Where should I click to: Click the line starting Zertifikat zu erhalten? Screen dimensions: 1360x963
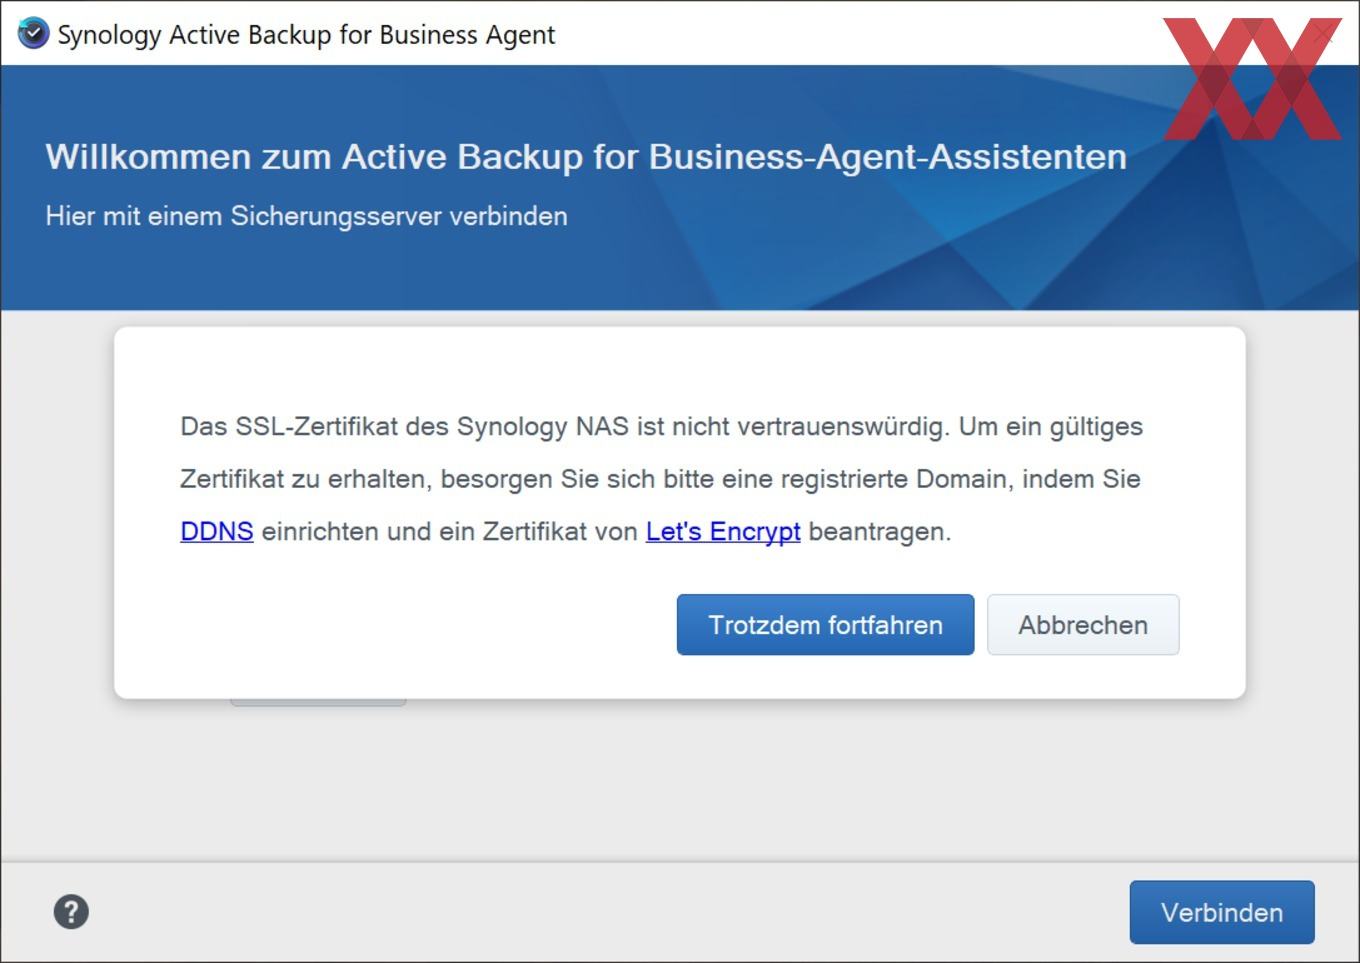[660, 479]
